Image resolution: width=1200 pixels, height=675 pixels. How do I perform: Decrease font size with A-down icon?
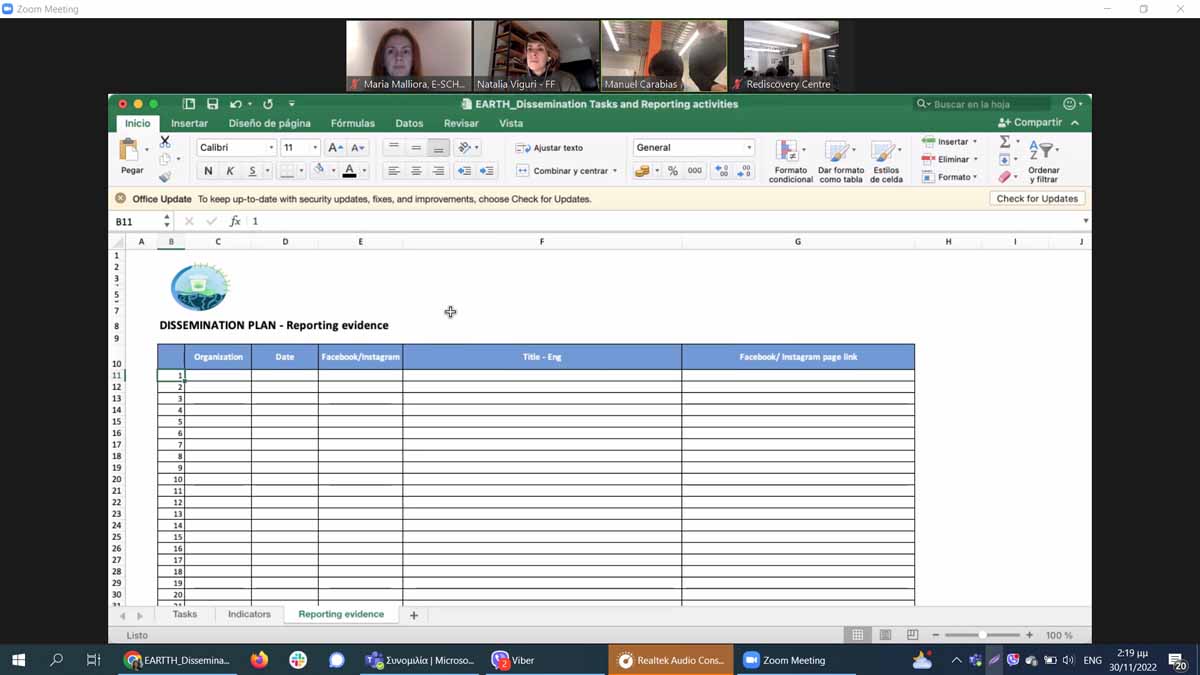(x=358, y=147)
